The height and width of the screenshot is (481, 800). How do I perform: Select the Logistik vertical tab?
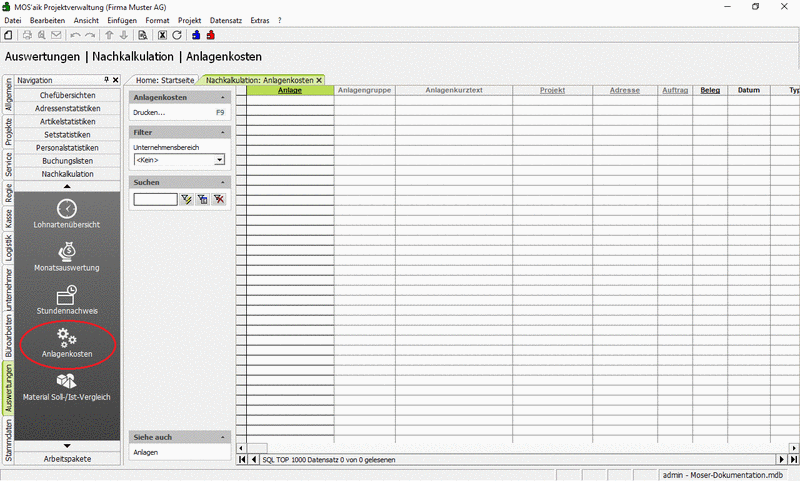point(8,247)
